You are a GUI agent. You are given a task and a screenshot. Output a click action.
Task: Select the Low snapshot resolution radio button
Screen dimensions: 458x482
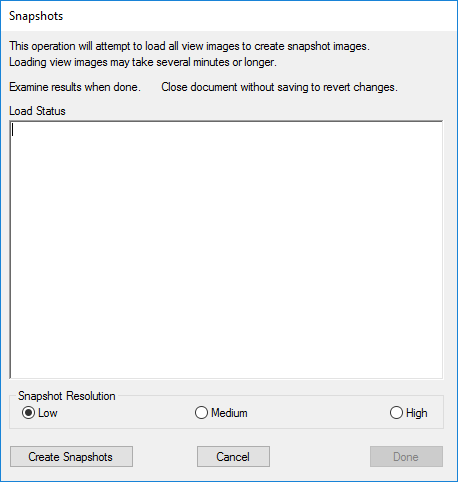coord(28,413)
